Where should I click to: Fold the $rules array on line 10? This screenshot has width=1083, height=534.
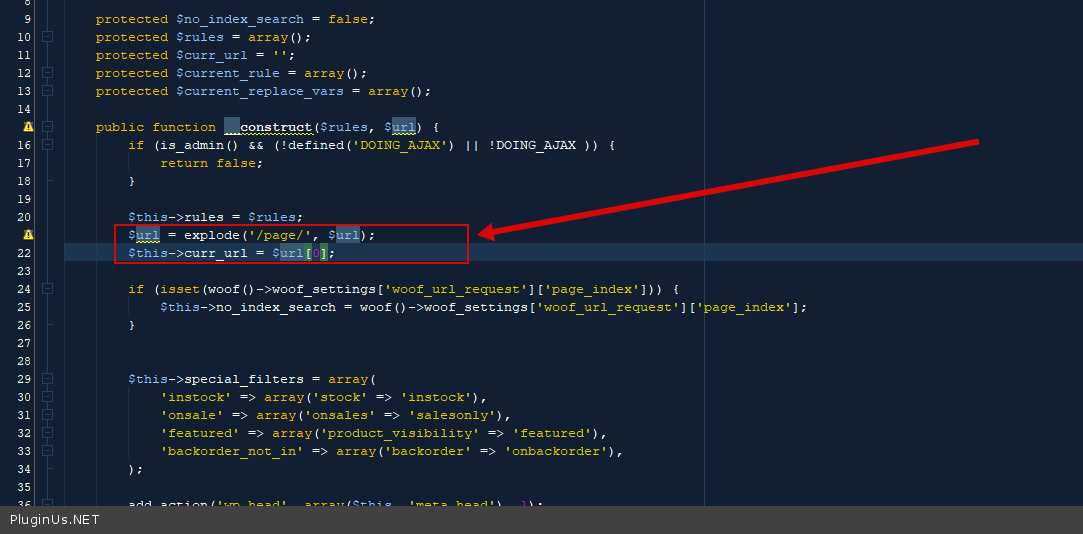(47, 37)
